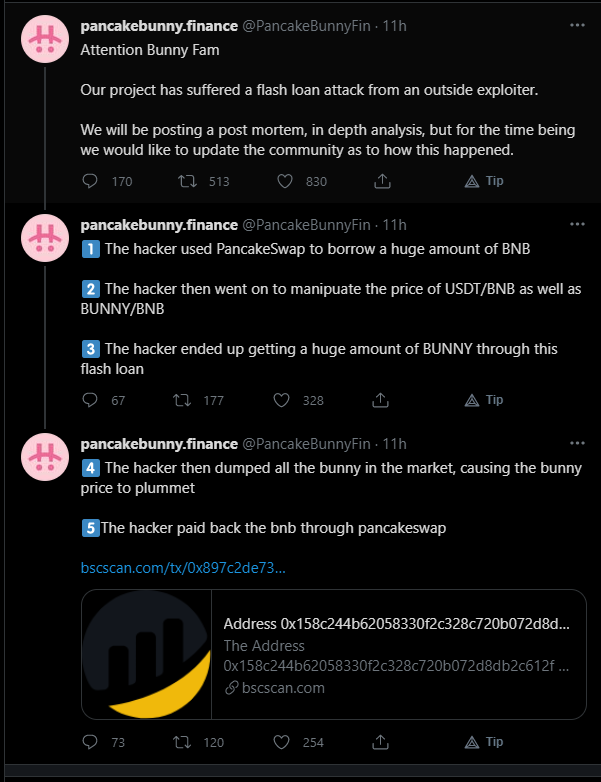Viewport: 601px width, 782px height.
Task: Like the third tweet with 254 likes
Action: [x=281, y=742]
